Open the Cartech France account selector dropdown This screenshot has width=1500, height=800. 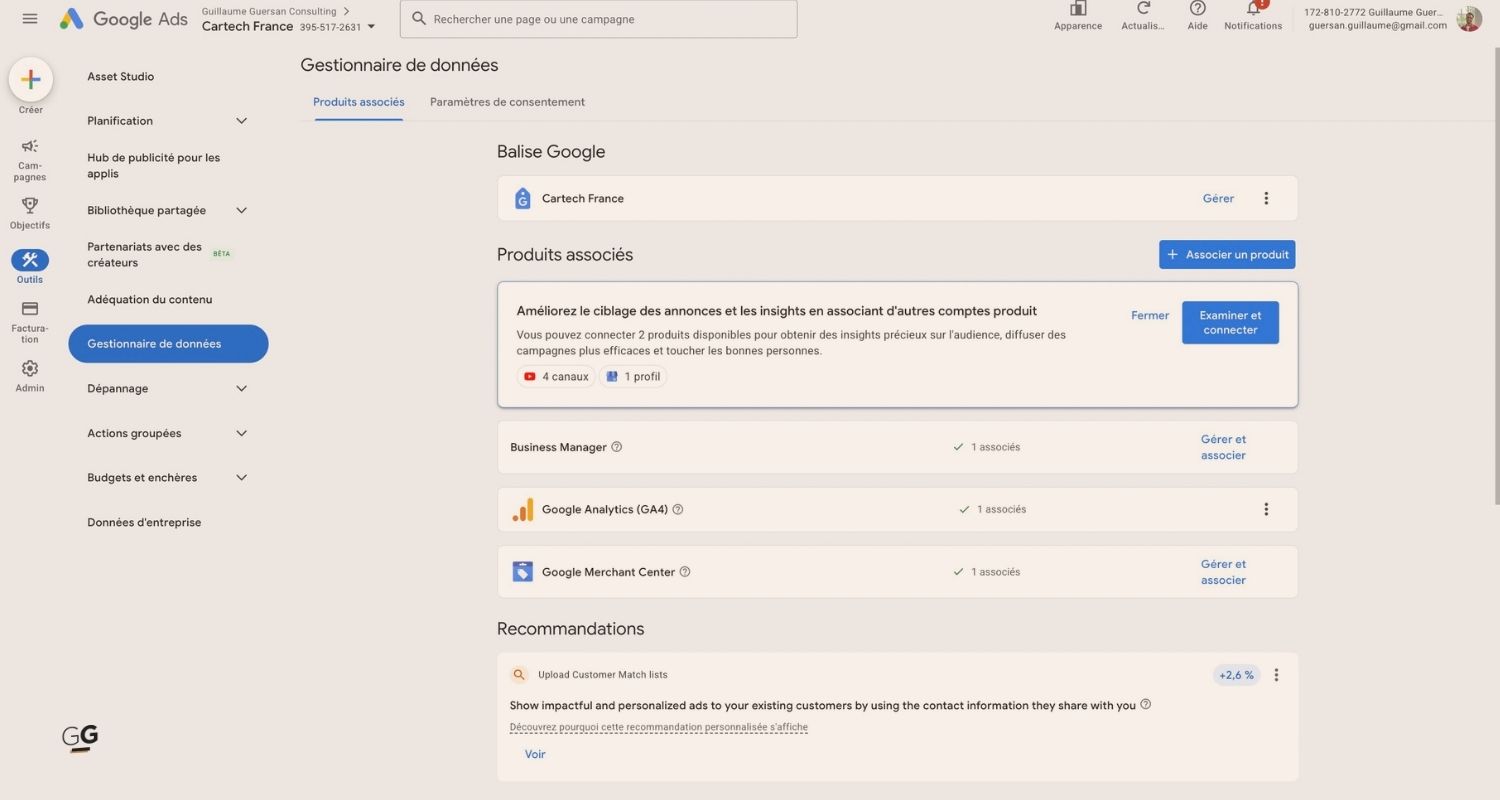click(x=371, y=26)
